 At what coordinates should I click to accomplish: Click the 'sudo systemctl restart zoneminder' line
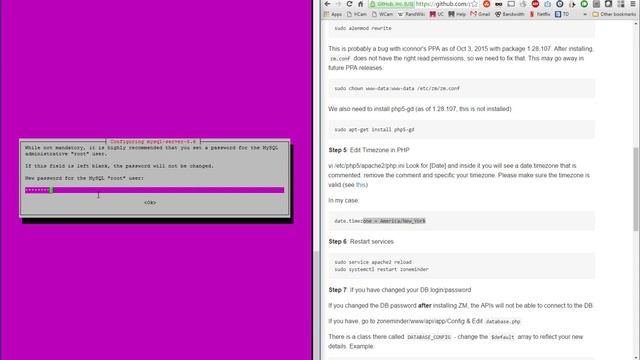381,269
